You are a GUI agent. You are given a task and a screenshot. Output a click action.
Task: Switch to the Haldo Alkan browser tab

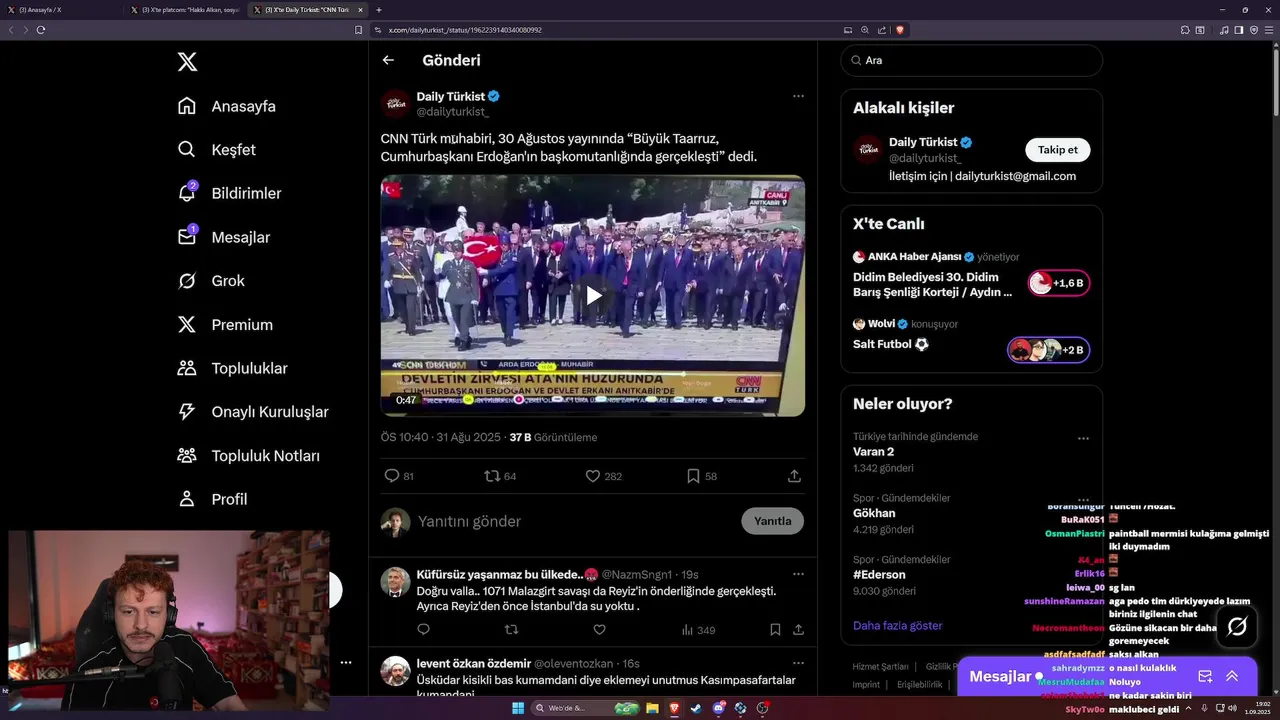click(x=186, y=9)
